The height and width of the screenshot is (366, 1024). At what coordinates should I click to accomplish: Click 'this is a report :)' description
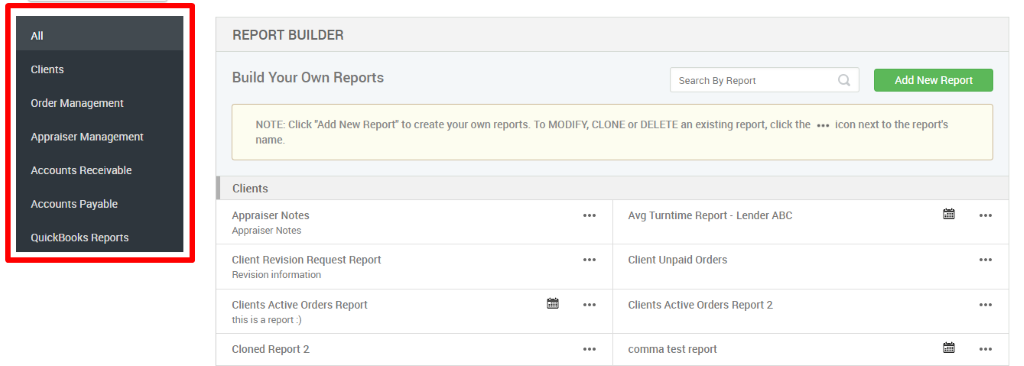266,320
